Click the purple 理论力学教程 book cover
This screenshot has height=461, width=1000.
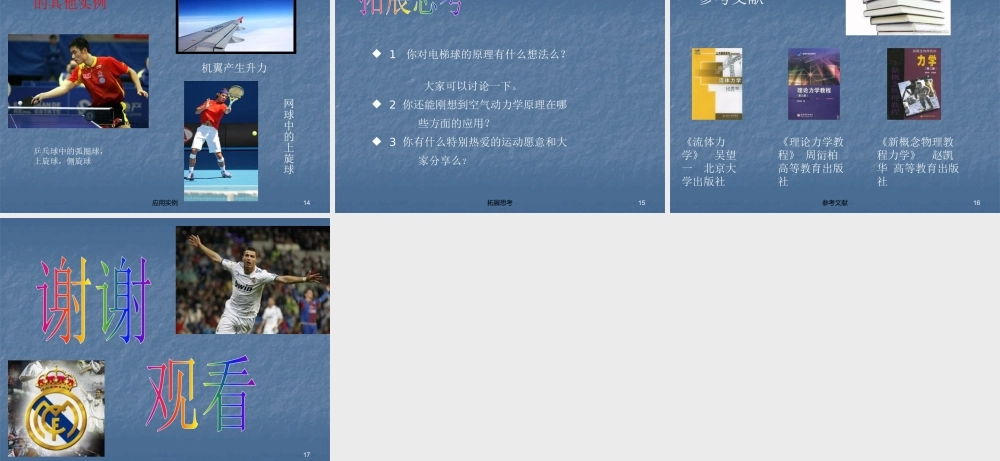pyautogui.click(x=813, y=84)
